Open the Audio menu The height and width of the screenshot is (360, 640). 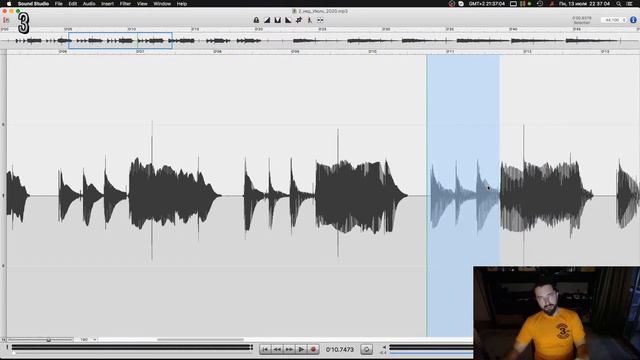89,4
